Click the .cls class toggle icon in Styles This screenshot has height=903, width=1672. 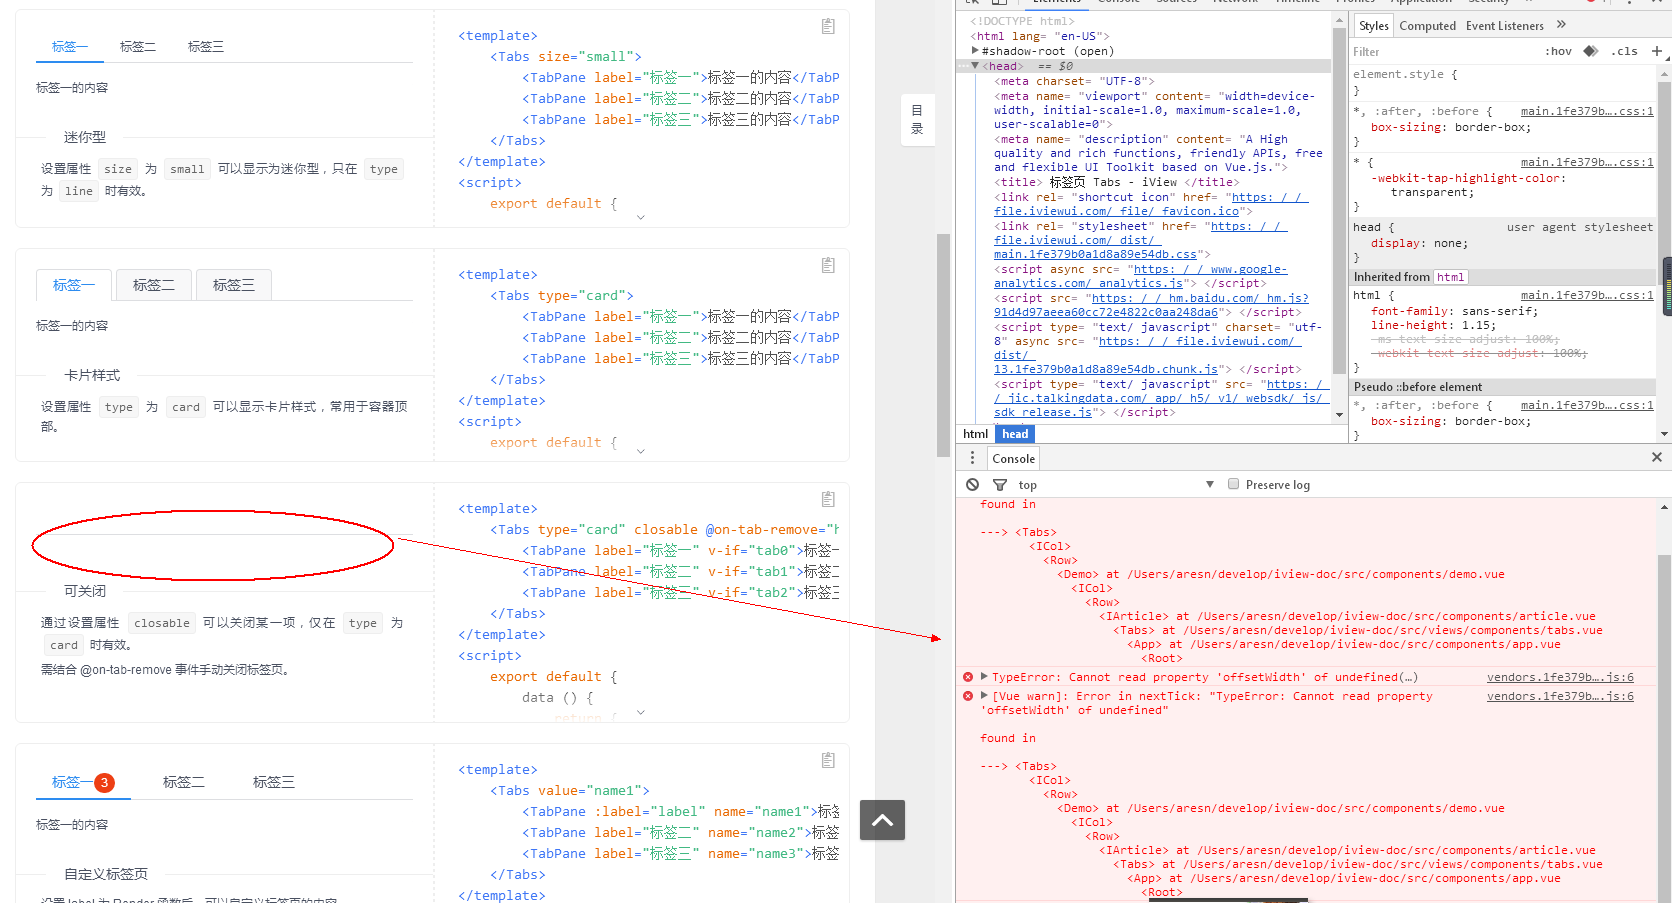coord(1624,50)
